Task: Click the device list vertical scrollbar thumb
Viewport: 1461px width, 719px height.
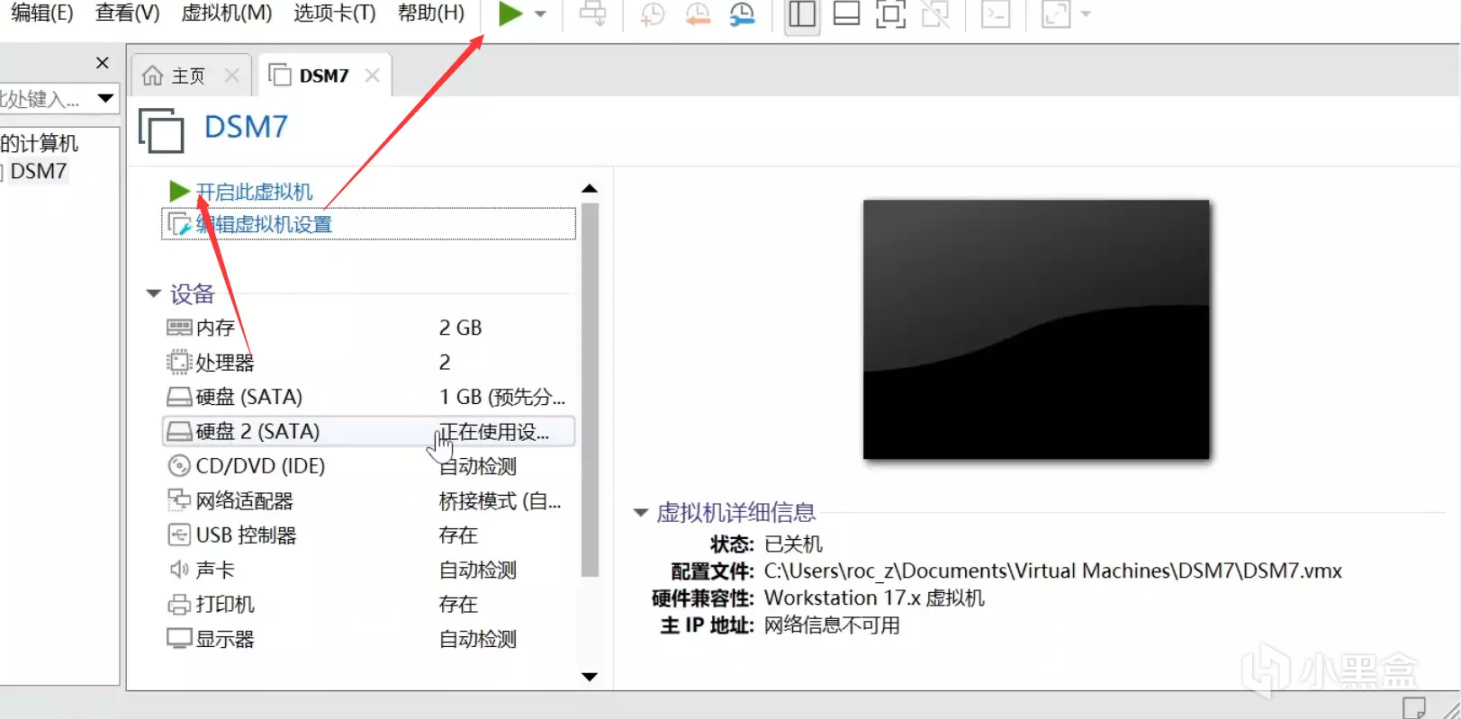Action: (x=590, y=390)
